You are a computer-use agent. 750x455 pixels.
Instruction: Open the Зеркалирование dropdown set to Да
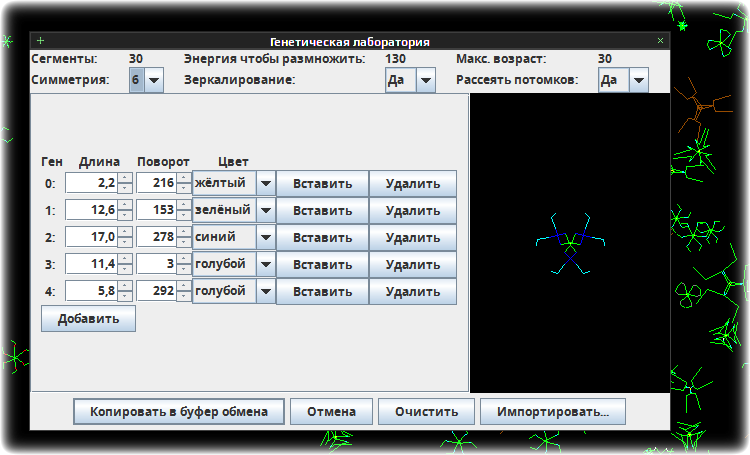[410, 80]
